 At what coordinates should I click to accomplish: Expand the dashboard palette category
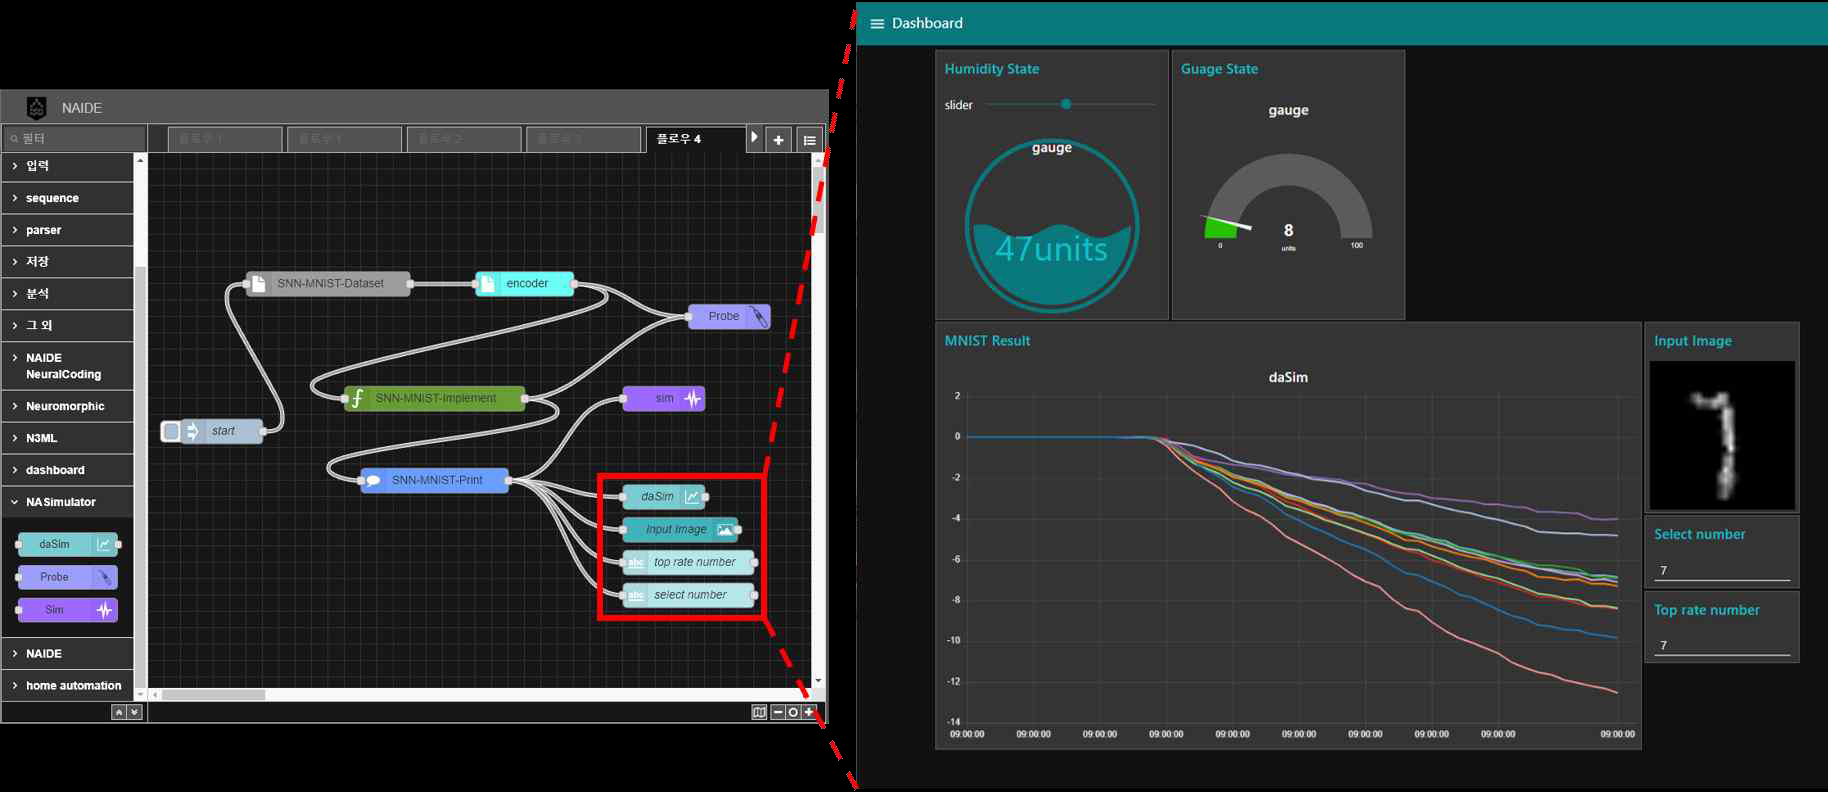pos(68,470)
